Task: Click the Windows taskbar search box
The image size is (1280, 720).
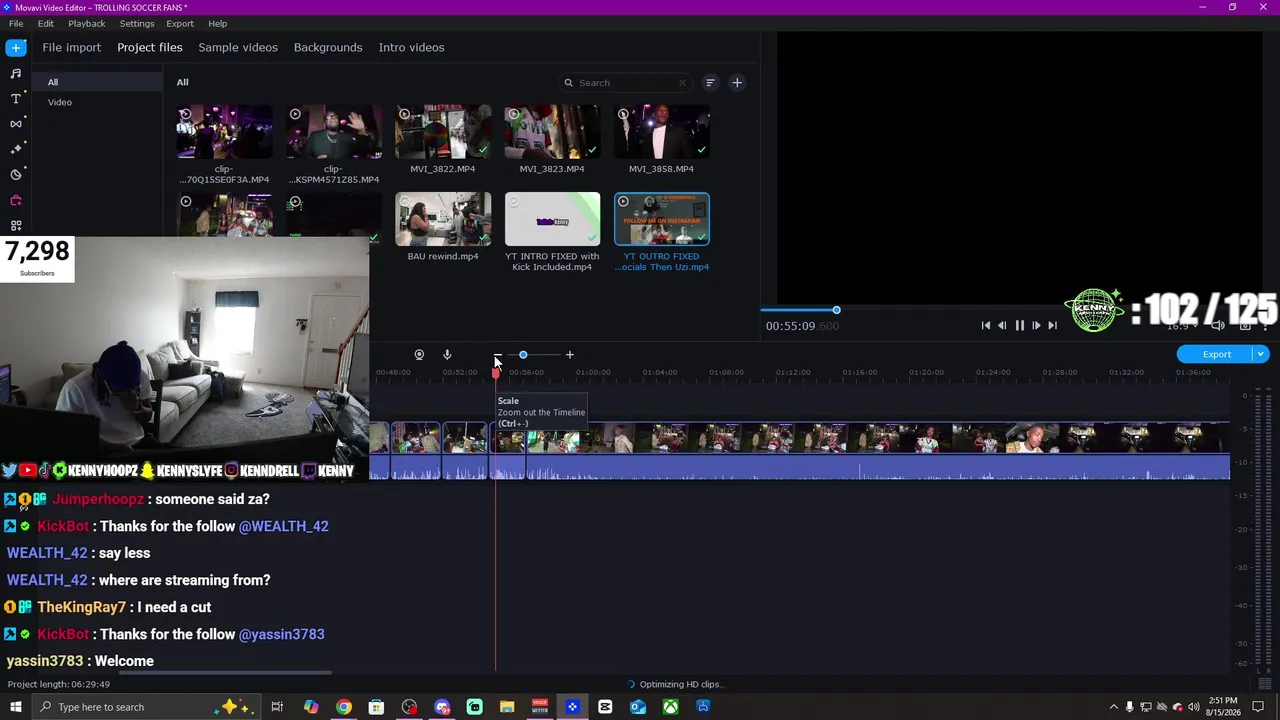Action: (148, 707)
